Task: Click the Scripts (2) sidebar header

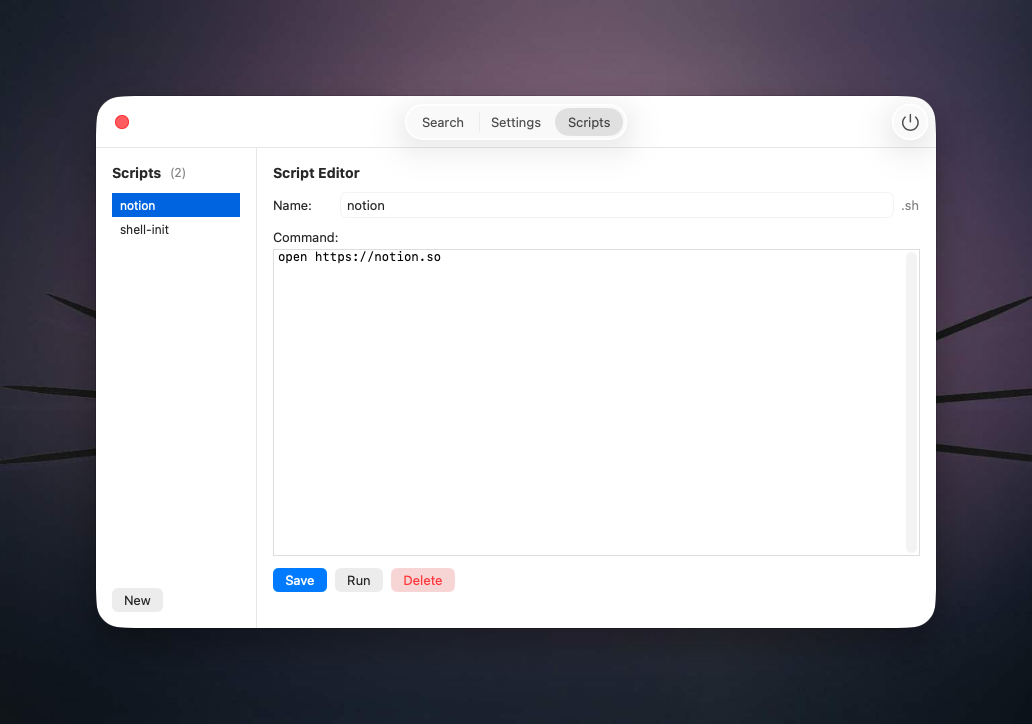Action: pyautogui.click(x=137, y=173)
